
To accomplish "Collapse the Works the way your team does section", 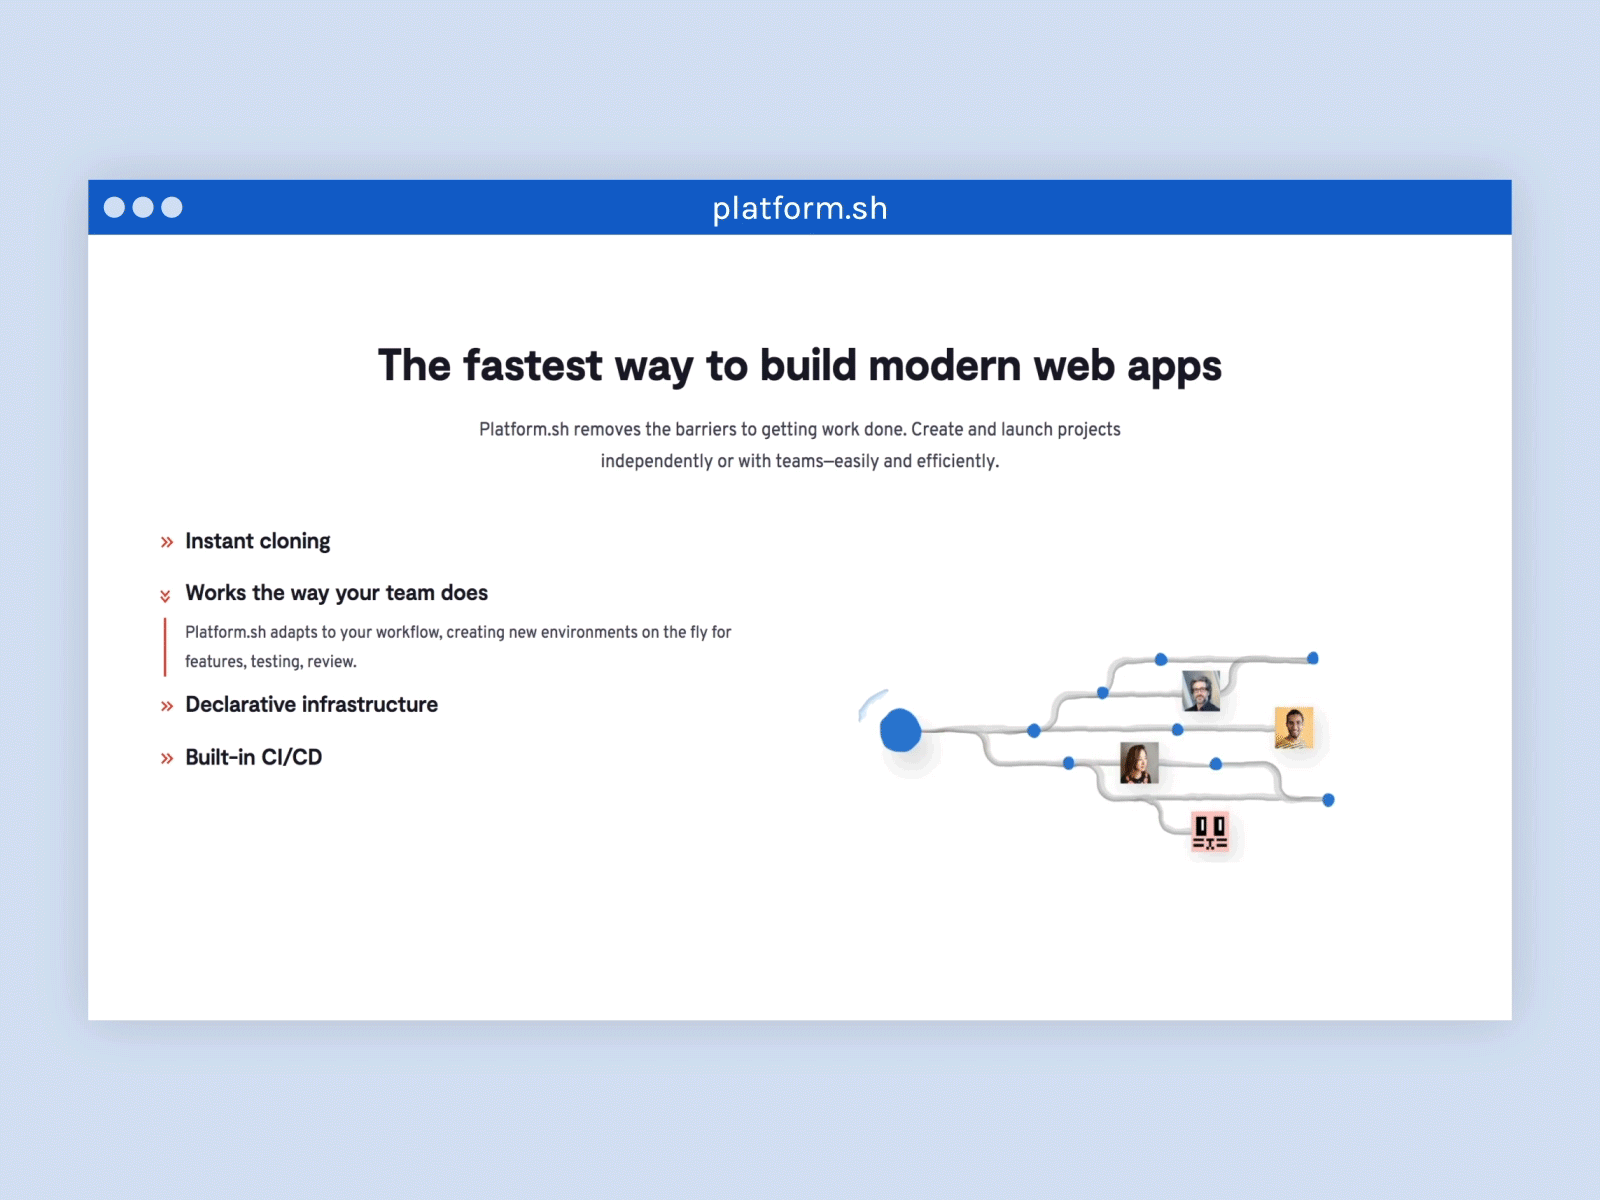I will tap(336, 593).
